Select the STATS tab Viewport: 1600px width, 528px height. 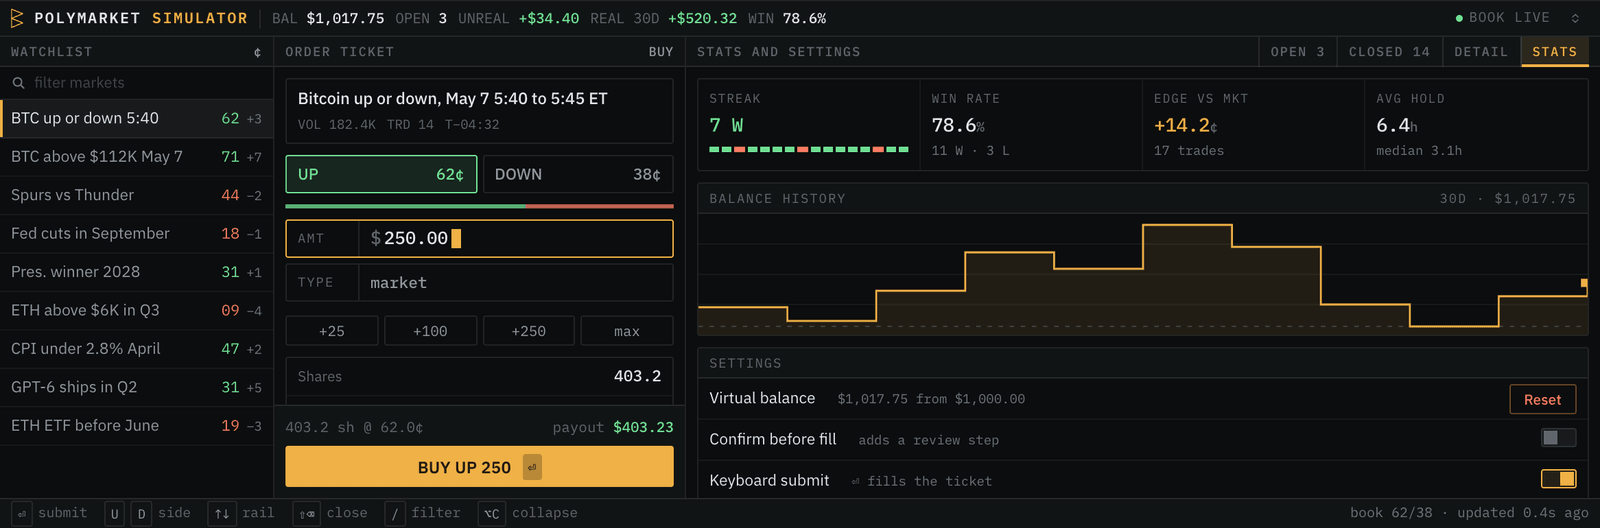pos(1554,52)
